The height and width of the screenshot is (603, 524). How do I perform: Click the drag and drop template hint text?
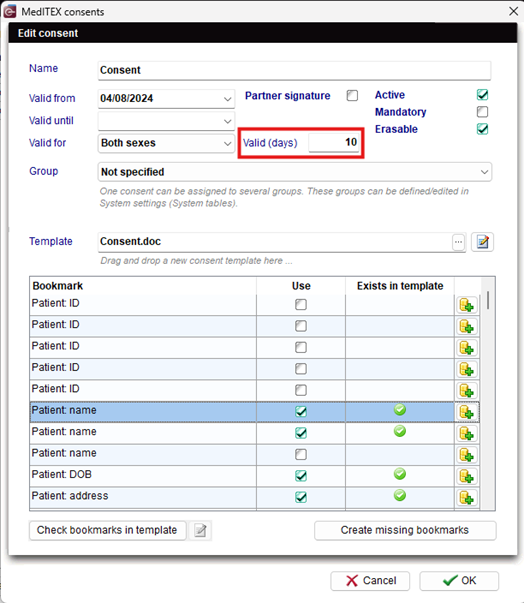[x=196, y=261]
